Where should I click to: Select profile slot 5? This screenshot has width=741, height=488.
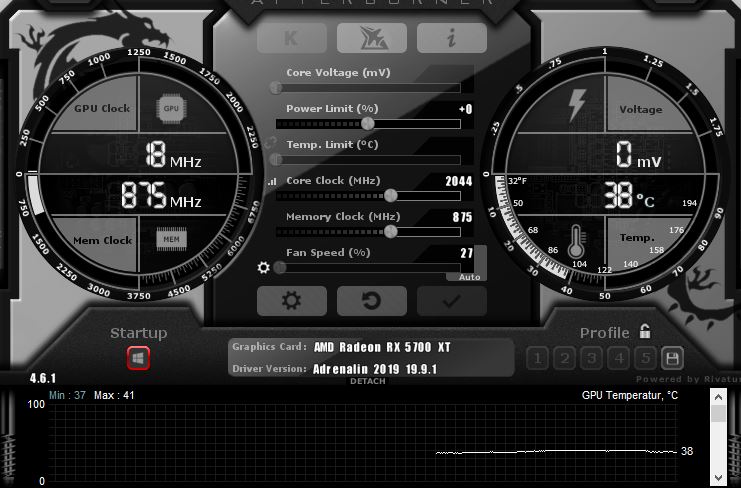pyautogui.click(x=646, y=359)
